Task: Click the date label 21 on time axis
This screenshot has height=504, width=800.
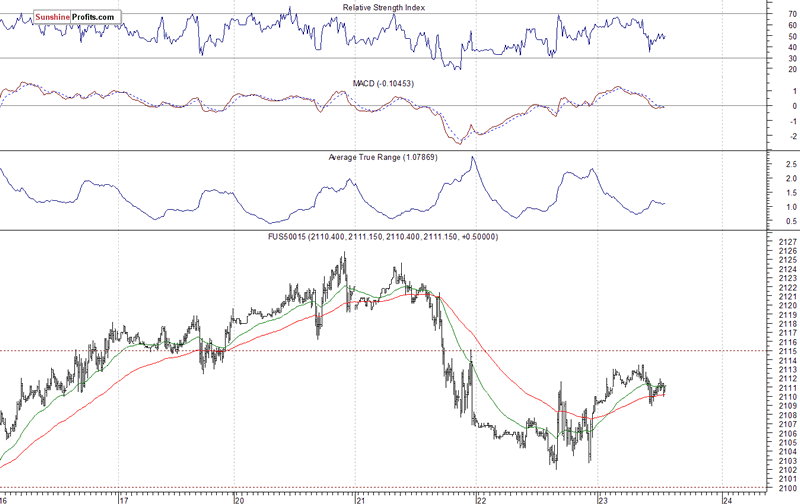Action: 360,500
